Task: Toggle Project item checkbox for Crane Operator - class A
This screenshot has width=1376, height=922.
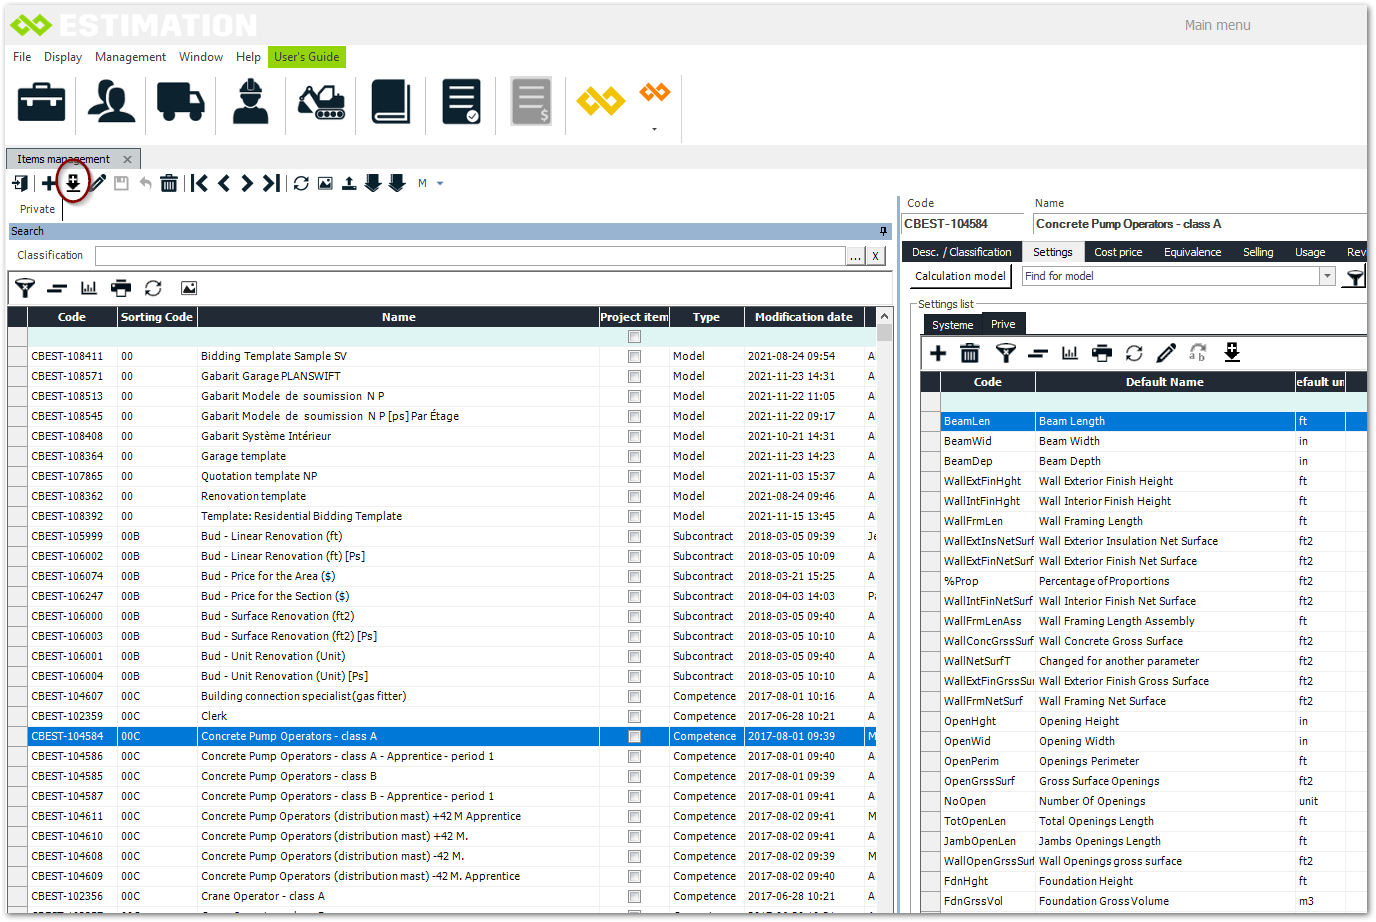Action: 634,896
